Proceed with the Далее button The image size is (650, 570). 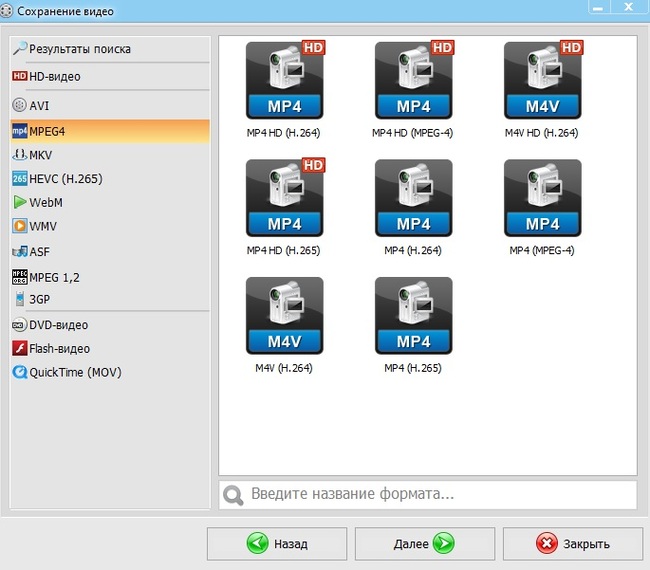(425, 543)
